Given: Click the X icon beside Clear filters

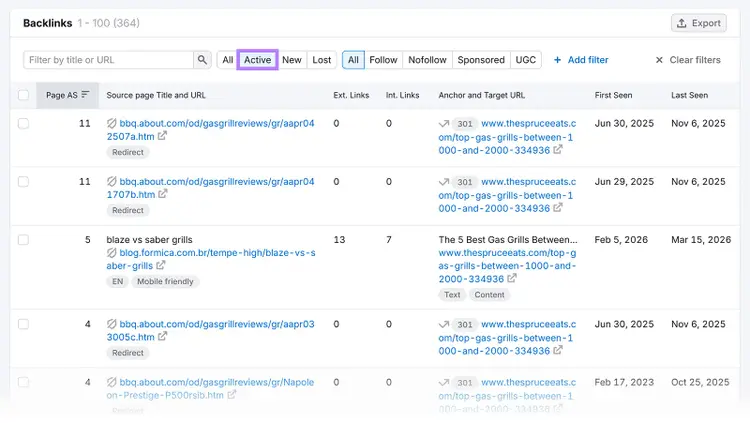Looking at the screenshot, I should pos(659,60).
